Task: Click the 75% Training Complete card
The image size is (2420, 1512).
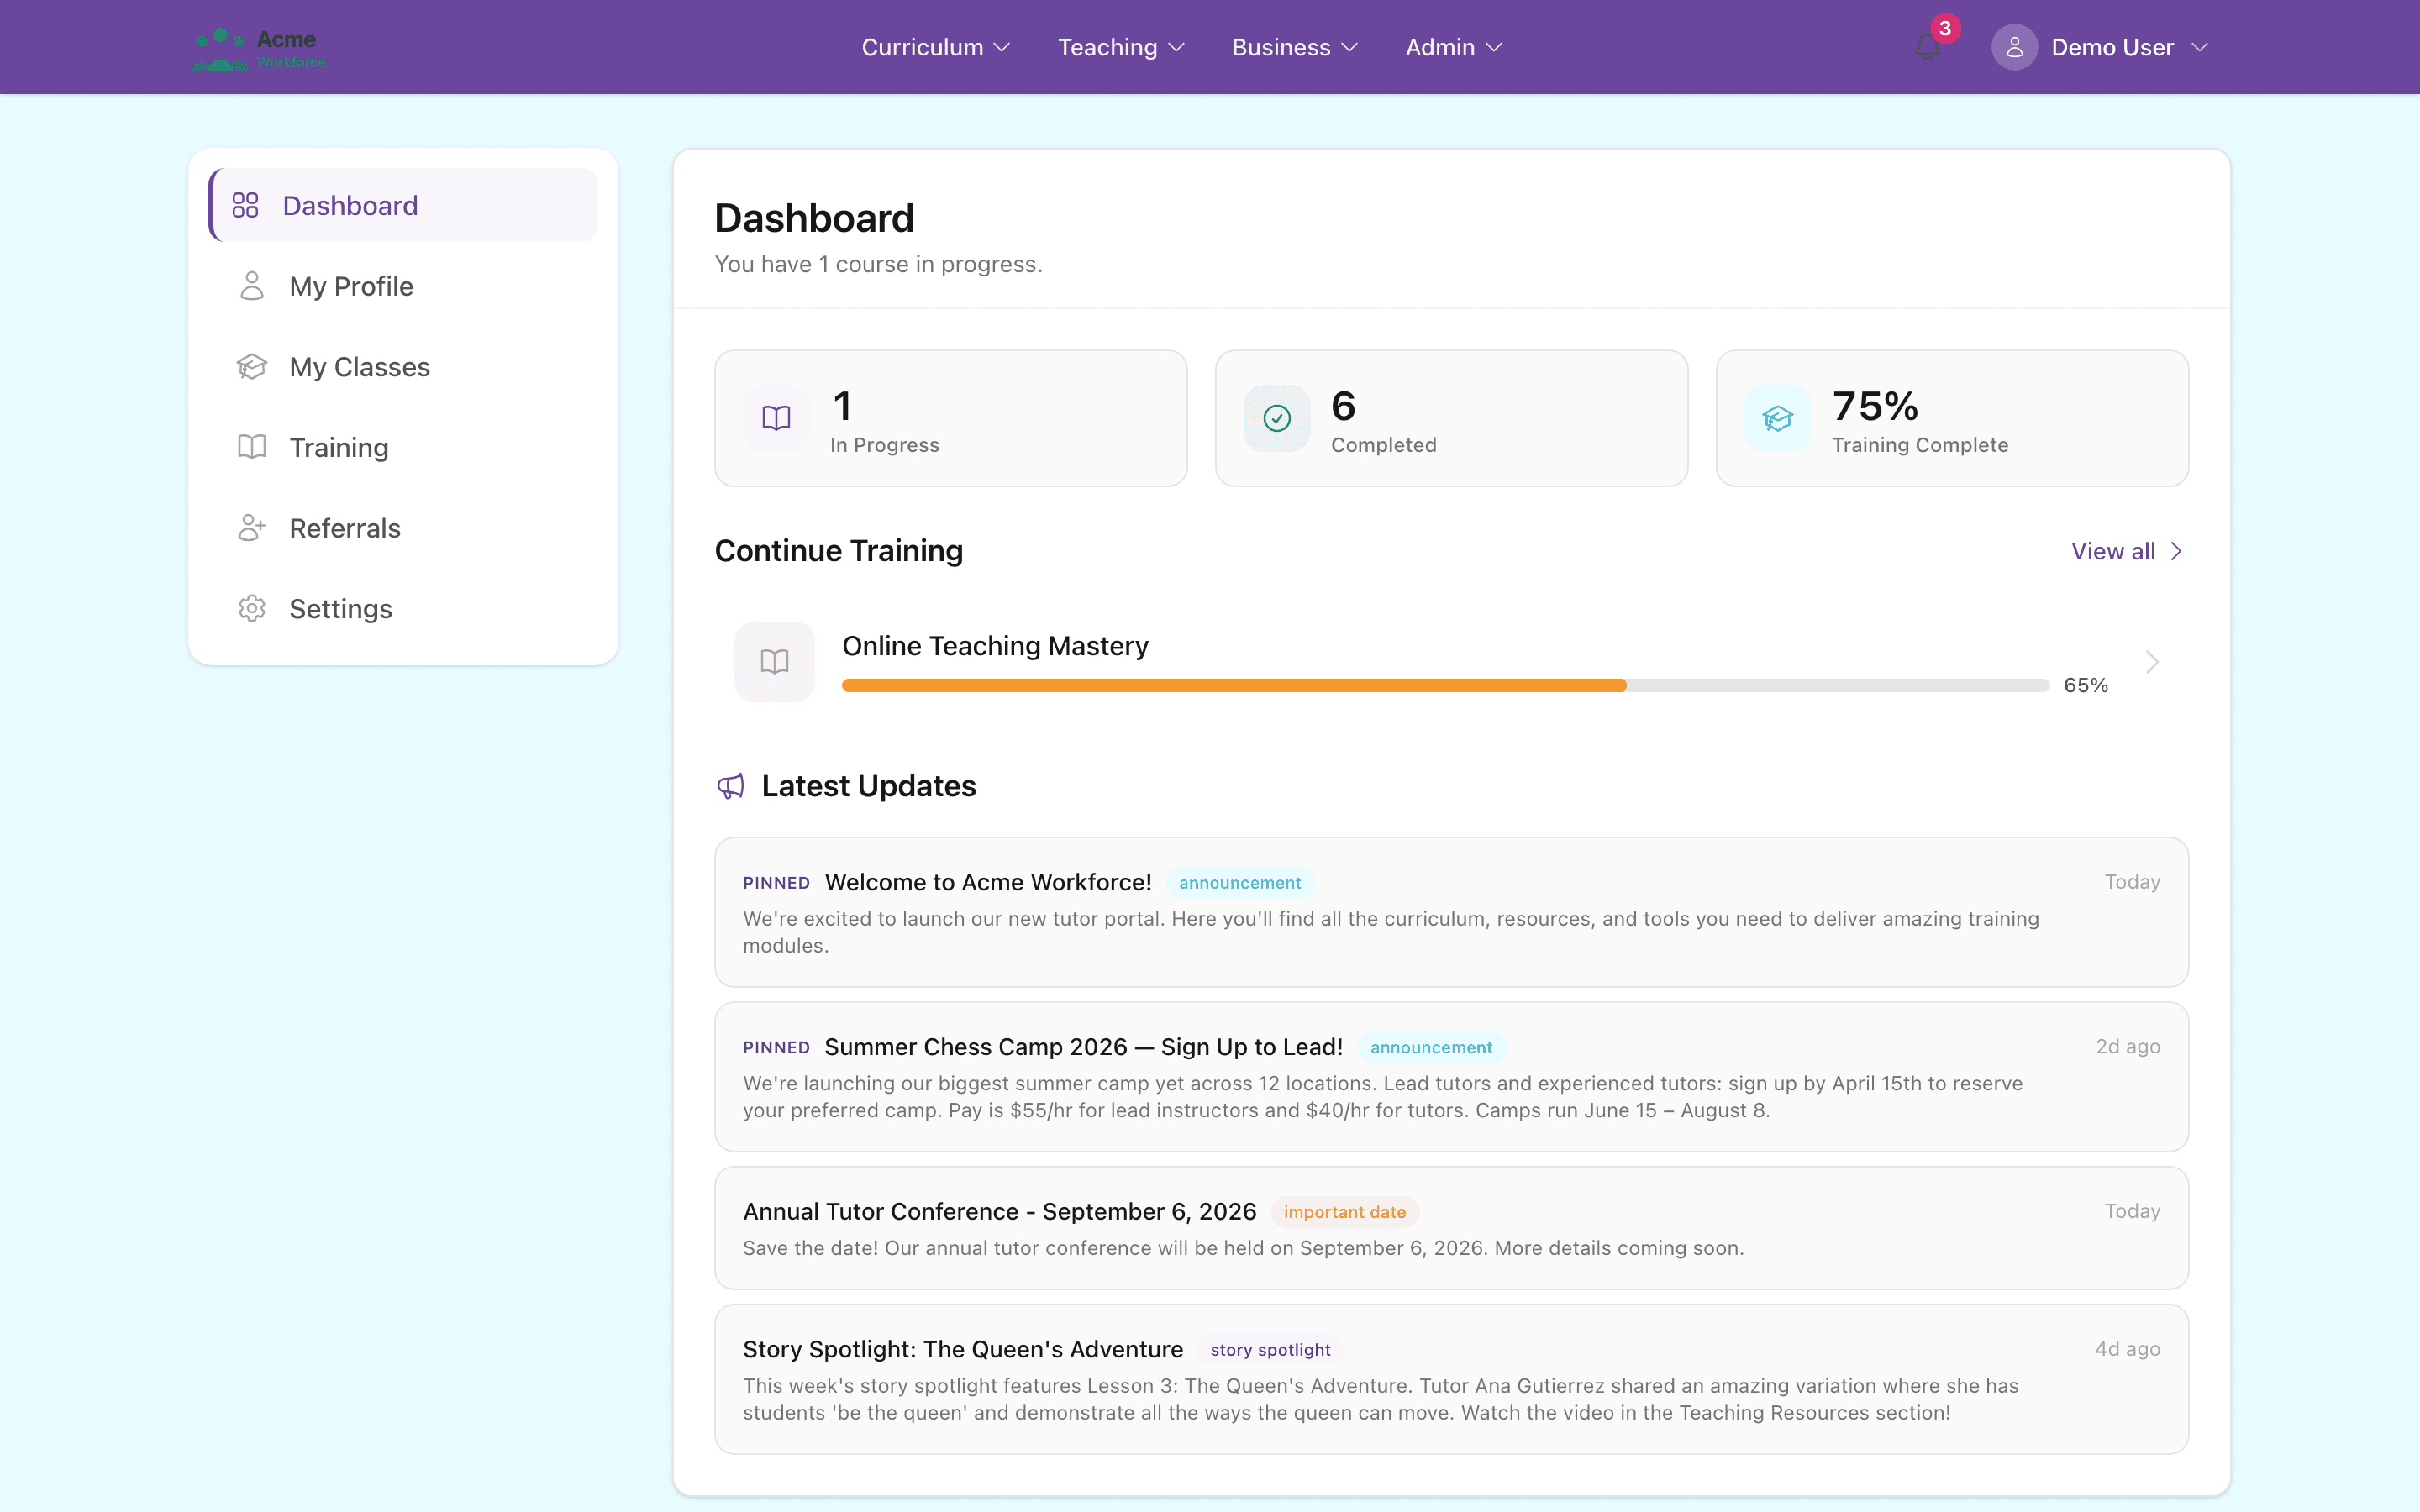Action: (1952, 418)
